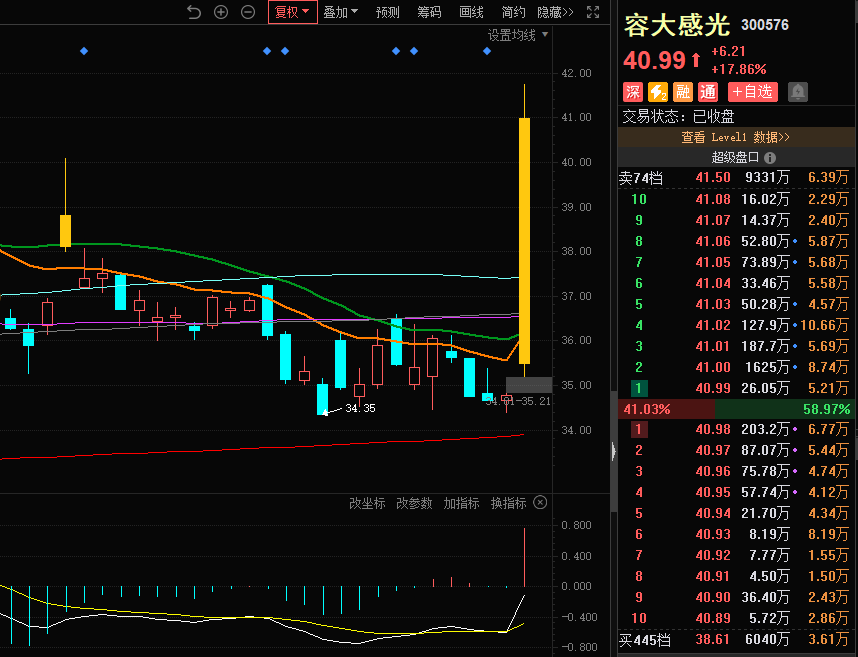Open the 查看 Level1 数据 link
The width and height of the screenshot is (858, 657).
click(x=736, y=137)
